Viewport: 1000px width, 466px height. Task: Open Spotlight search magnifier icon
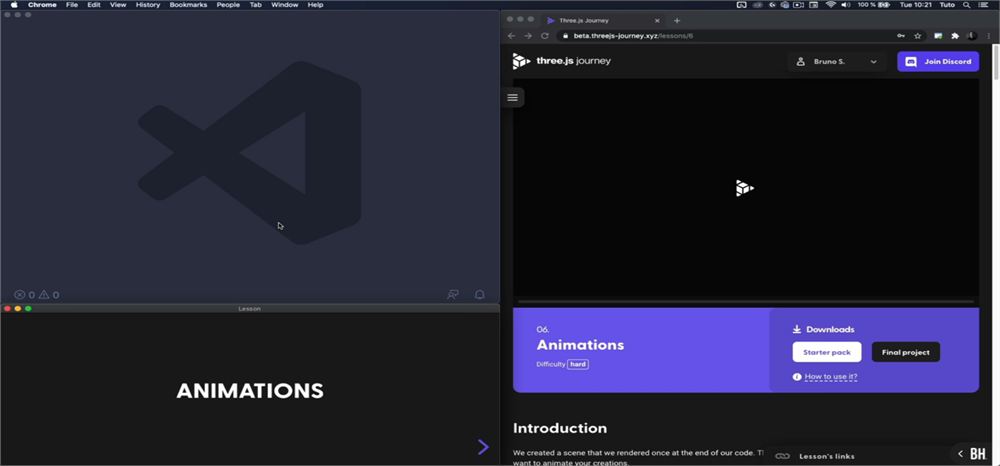[x=967, y=4]
